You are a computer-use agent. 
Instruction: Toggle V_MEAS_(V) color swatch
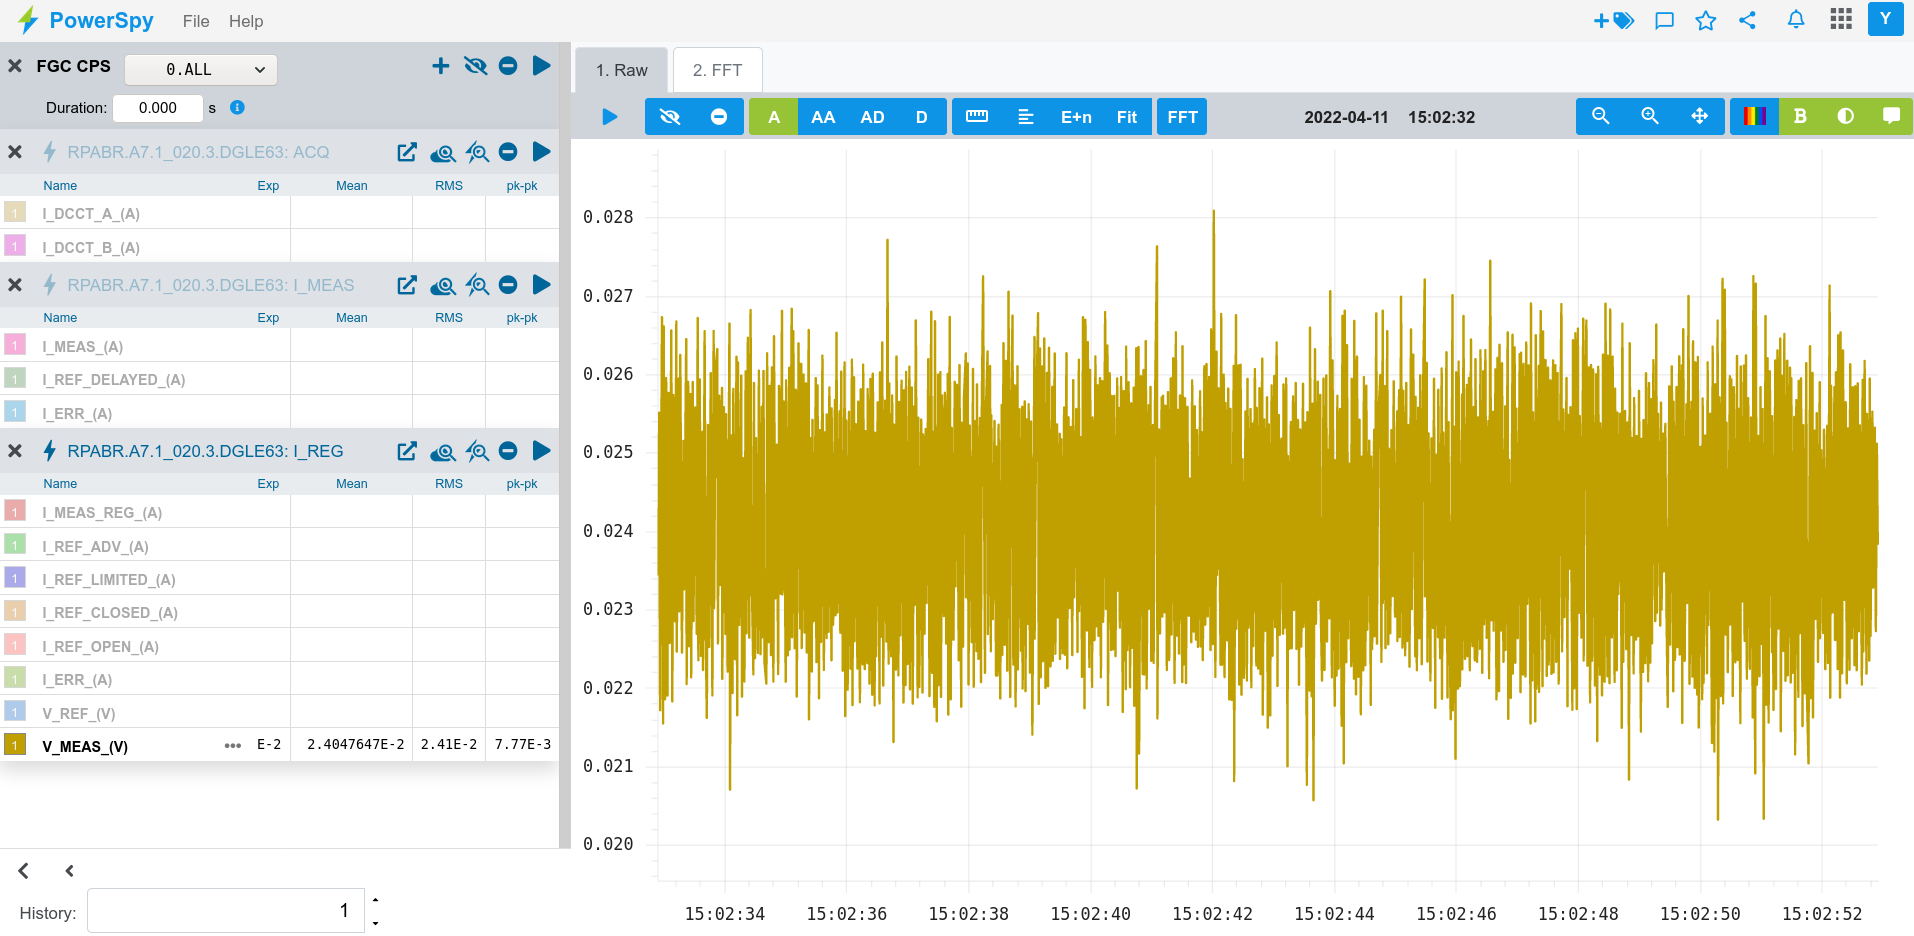click(x=15, y=744)
